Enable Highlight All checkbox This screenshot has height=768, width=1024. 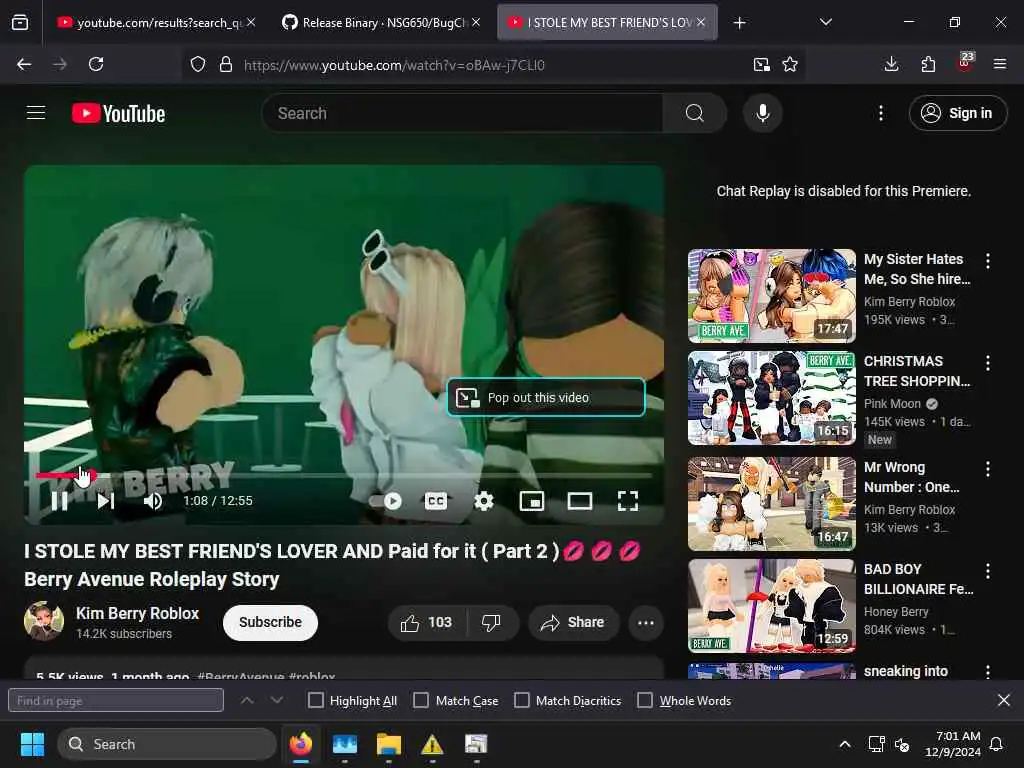(x=315, y=701)
